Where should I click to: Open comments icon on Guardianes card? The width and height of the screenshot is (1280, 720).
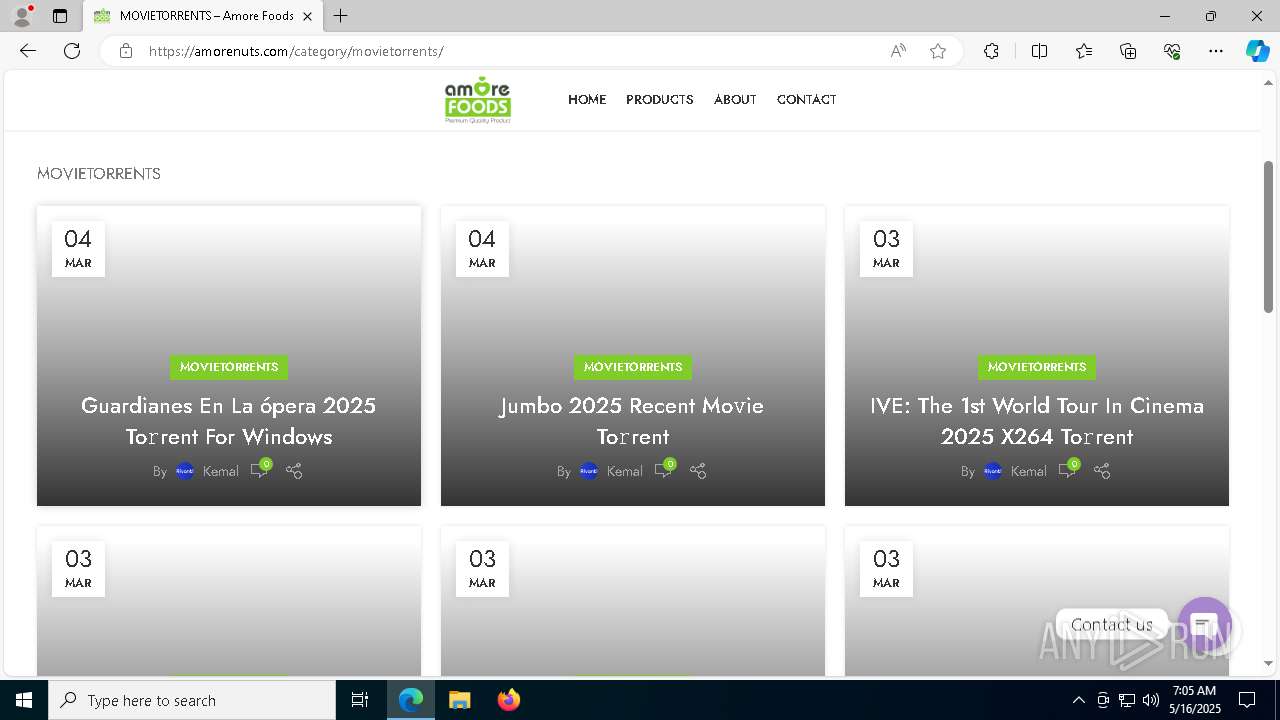coord(260,469)
